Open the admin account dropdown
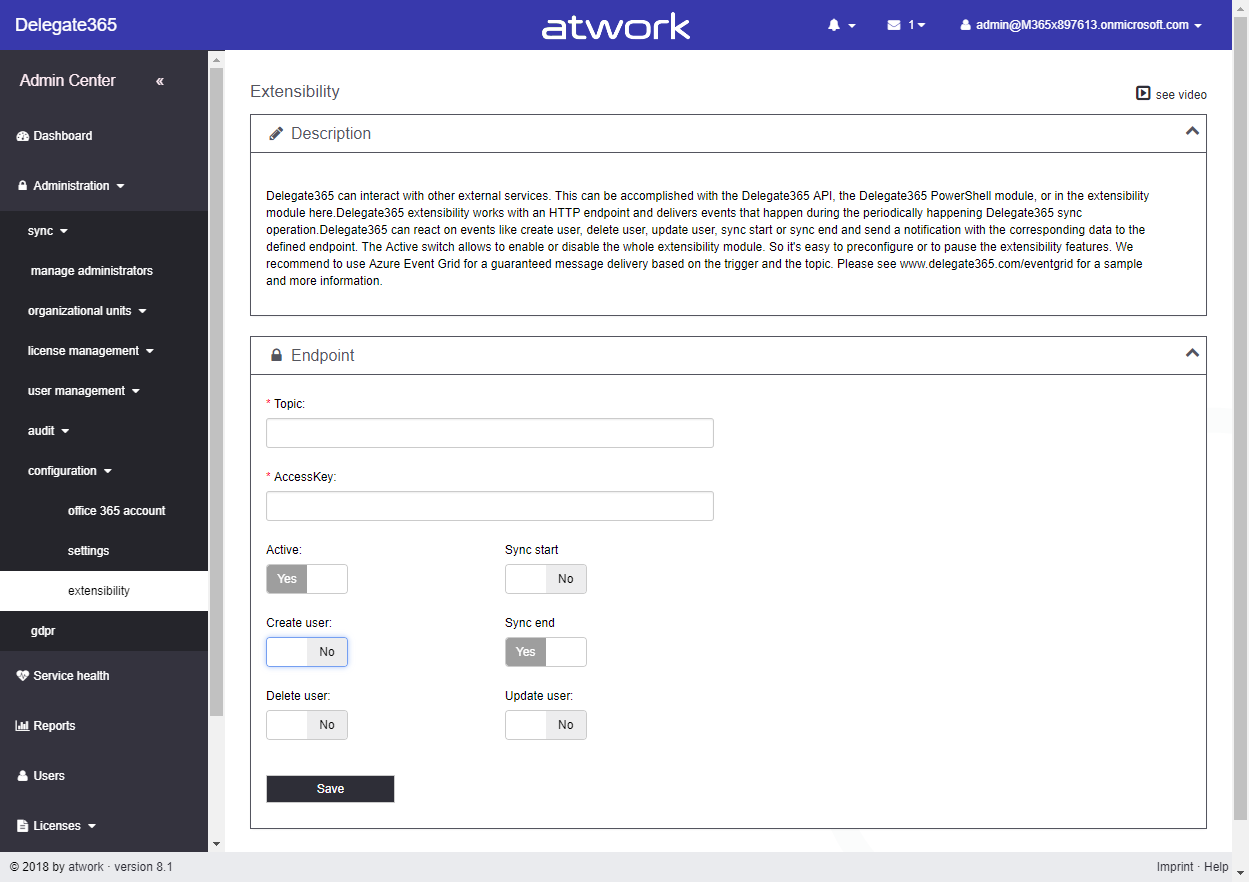This screenshot has height=882, width=1249. [1081, 25]
